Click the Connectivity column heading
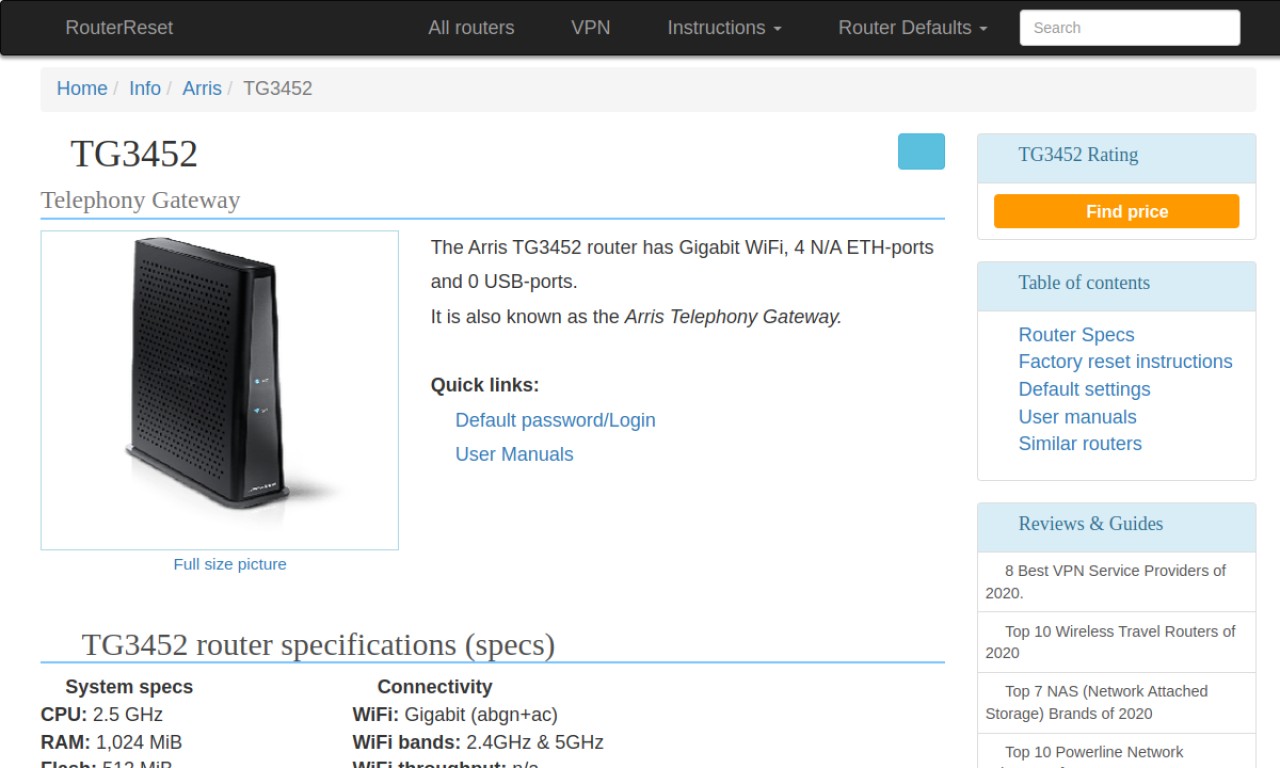The height and width of the screenshot is (768, 1280). (434, 687)
